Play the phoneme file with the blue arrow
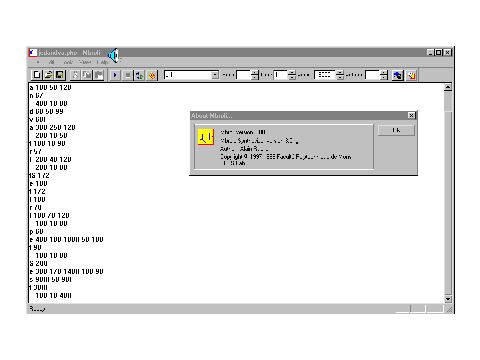This screenshot has height=360, width=480. 115,75
